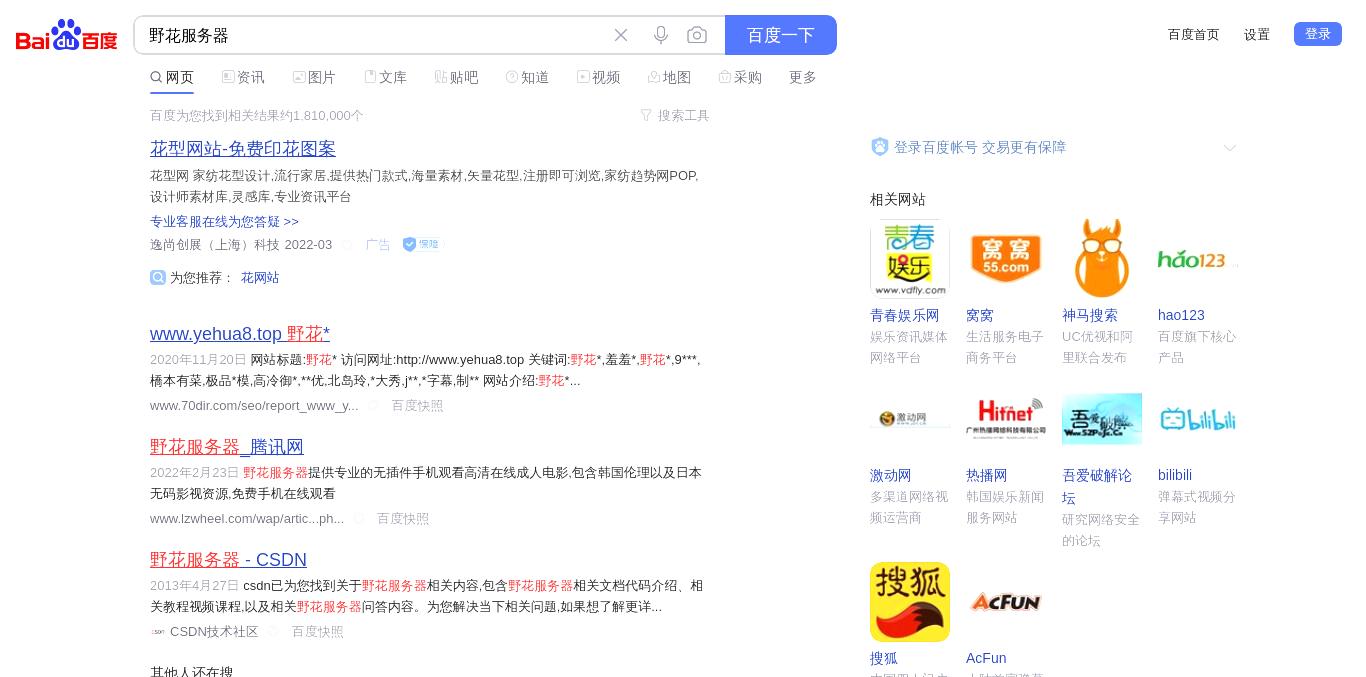Screen dimensions: 1366x677
Task: Open 吾爱破解论坛 text link
Action: tap(1097, 486)
